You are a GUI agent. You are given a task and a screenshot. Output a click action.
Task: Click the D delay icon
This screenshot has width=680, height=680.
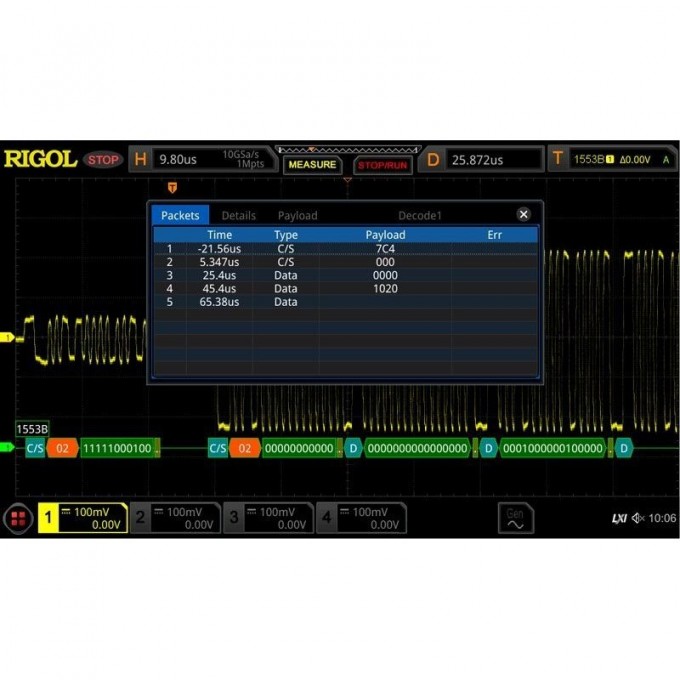click(x=433, y=159)
